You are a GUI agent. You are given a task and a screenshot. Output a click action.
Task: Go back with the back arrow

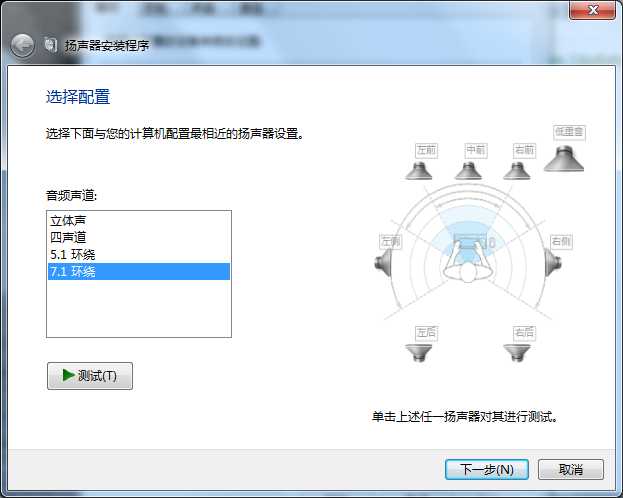(22, 46)
